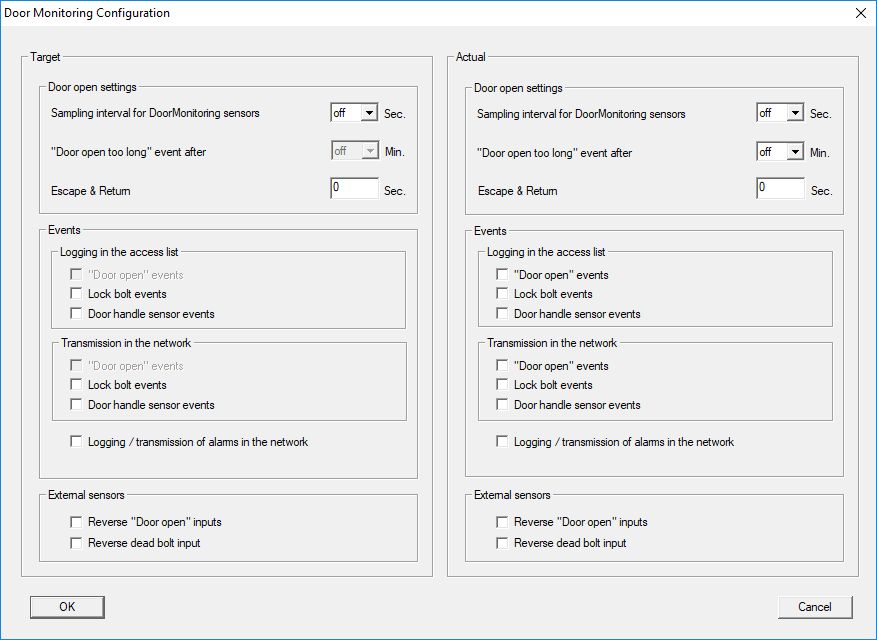Enable Actual network Door handle sensor events

(503, 405)
